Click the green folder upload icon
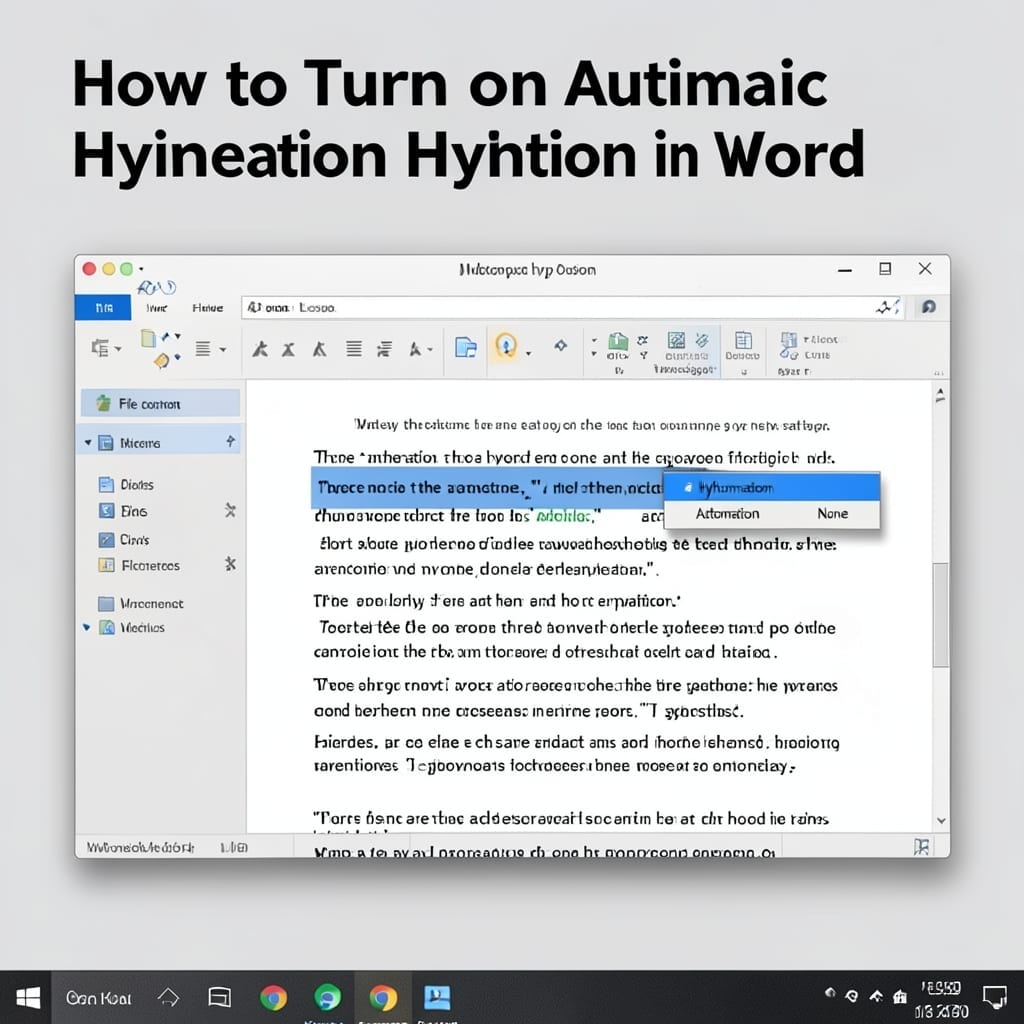 pos(617,342)
